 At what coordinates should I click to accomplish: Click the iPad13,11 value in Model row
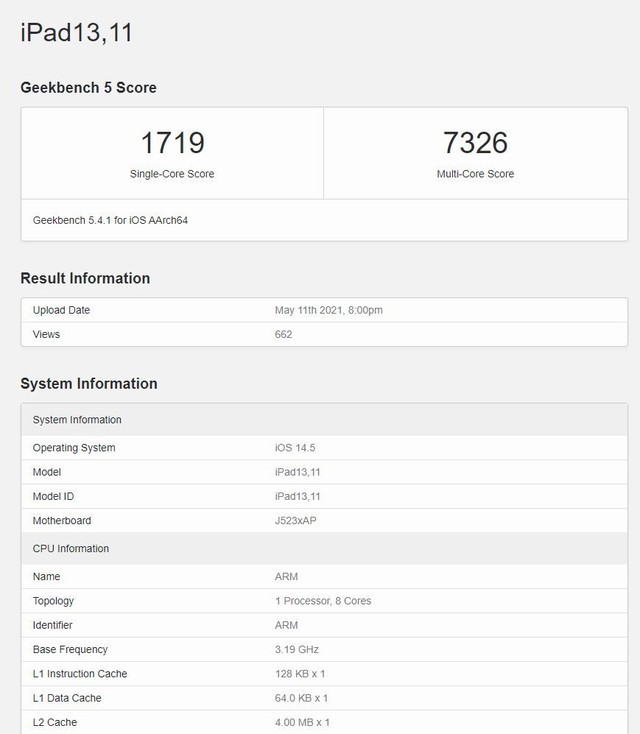point(297,472)
